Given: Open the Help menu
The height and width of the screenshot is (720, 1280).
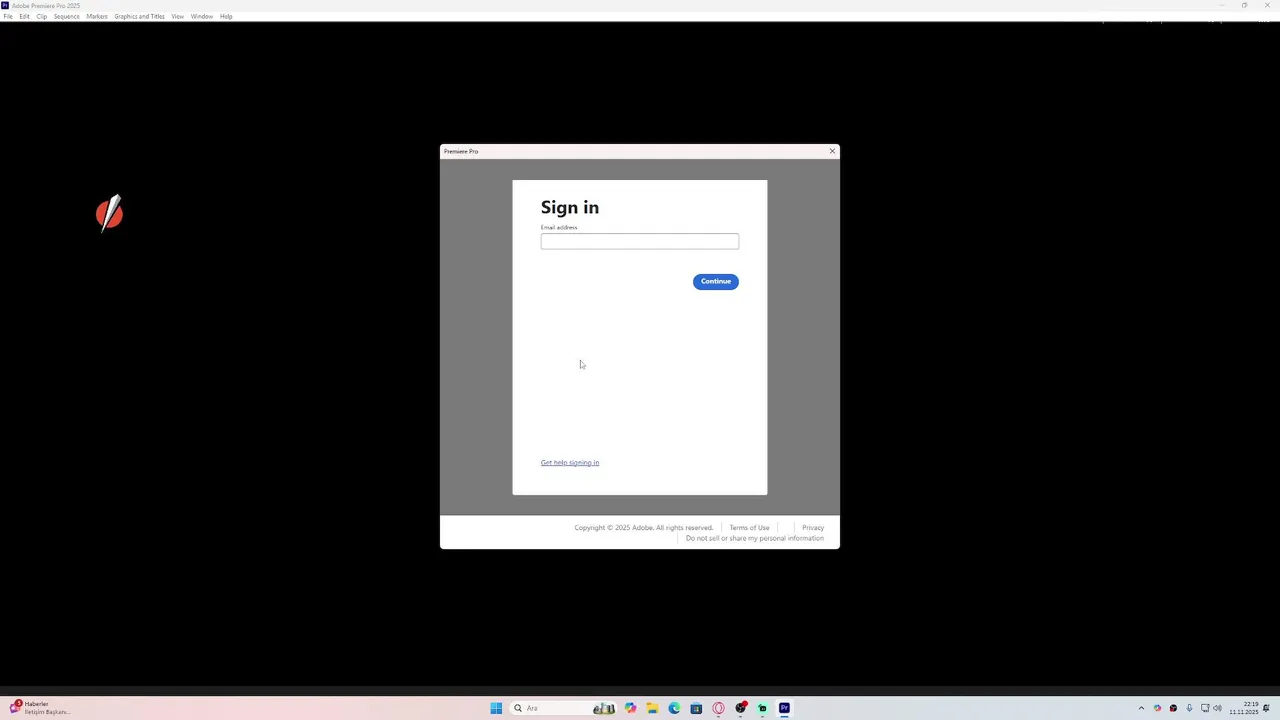Looking at the screenshot, I should click(226, 16).
